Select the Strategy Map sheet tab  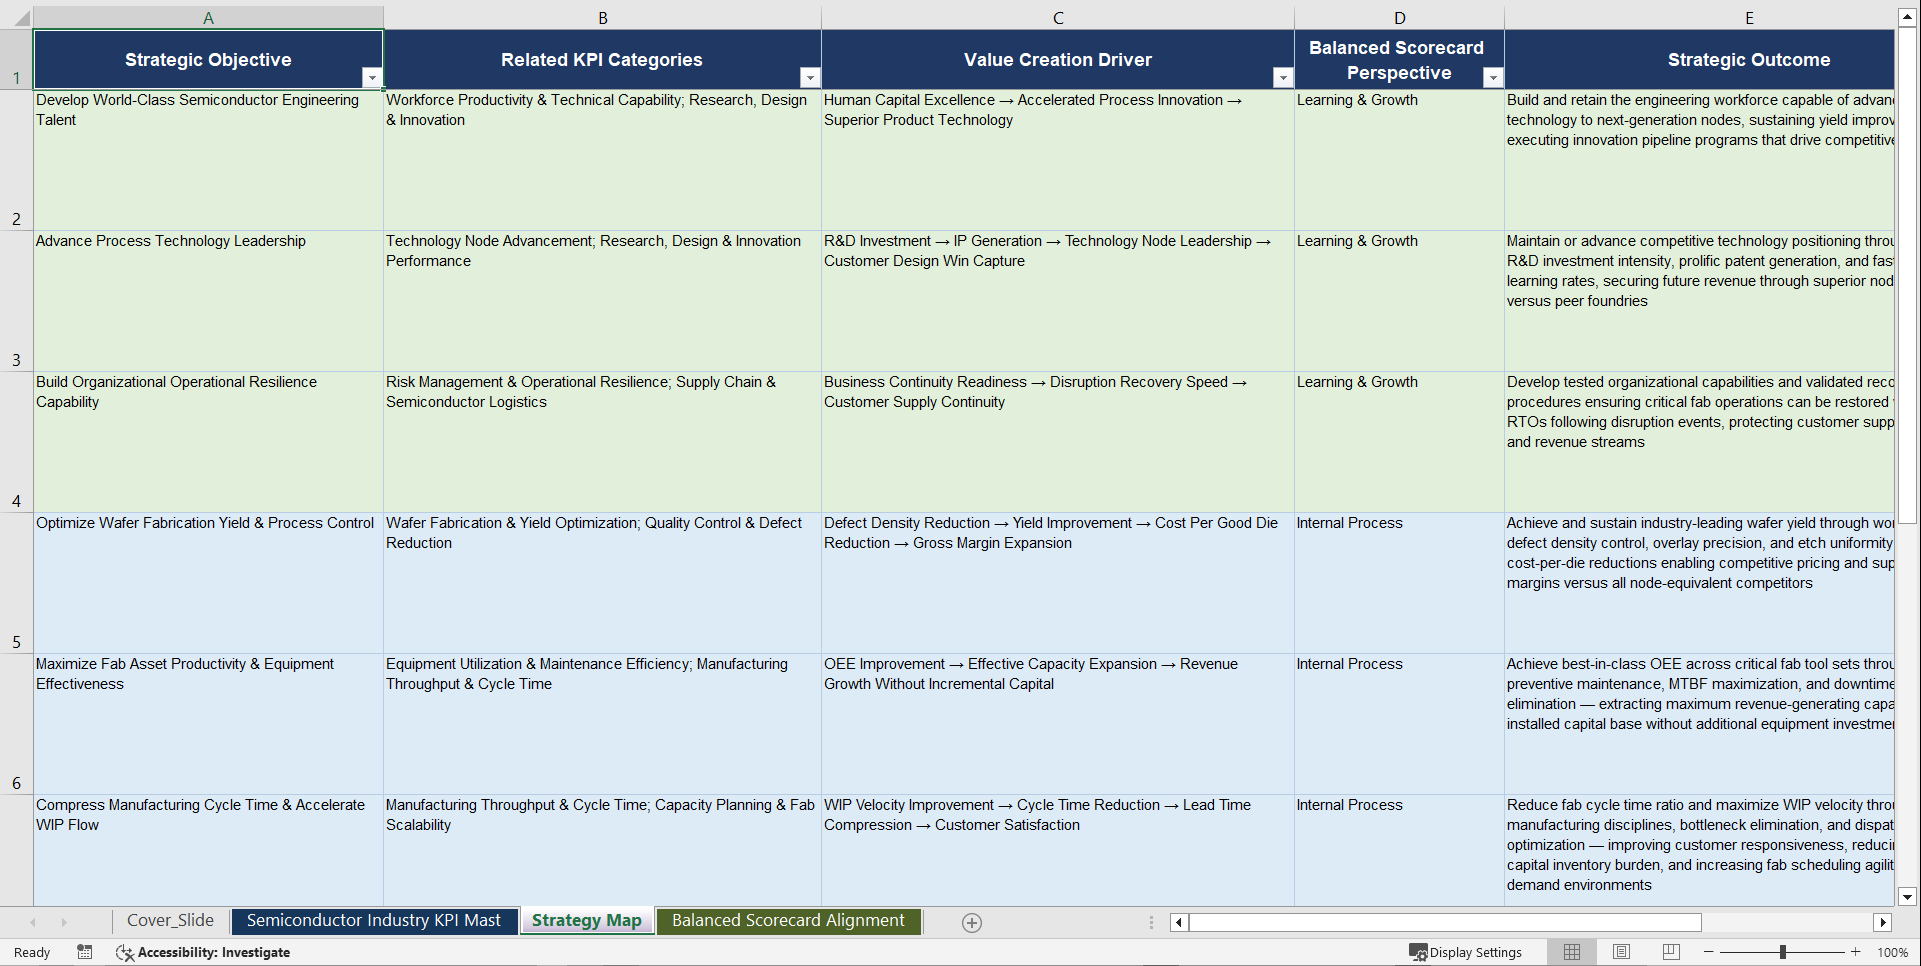[x=587, y=921]
